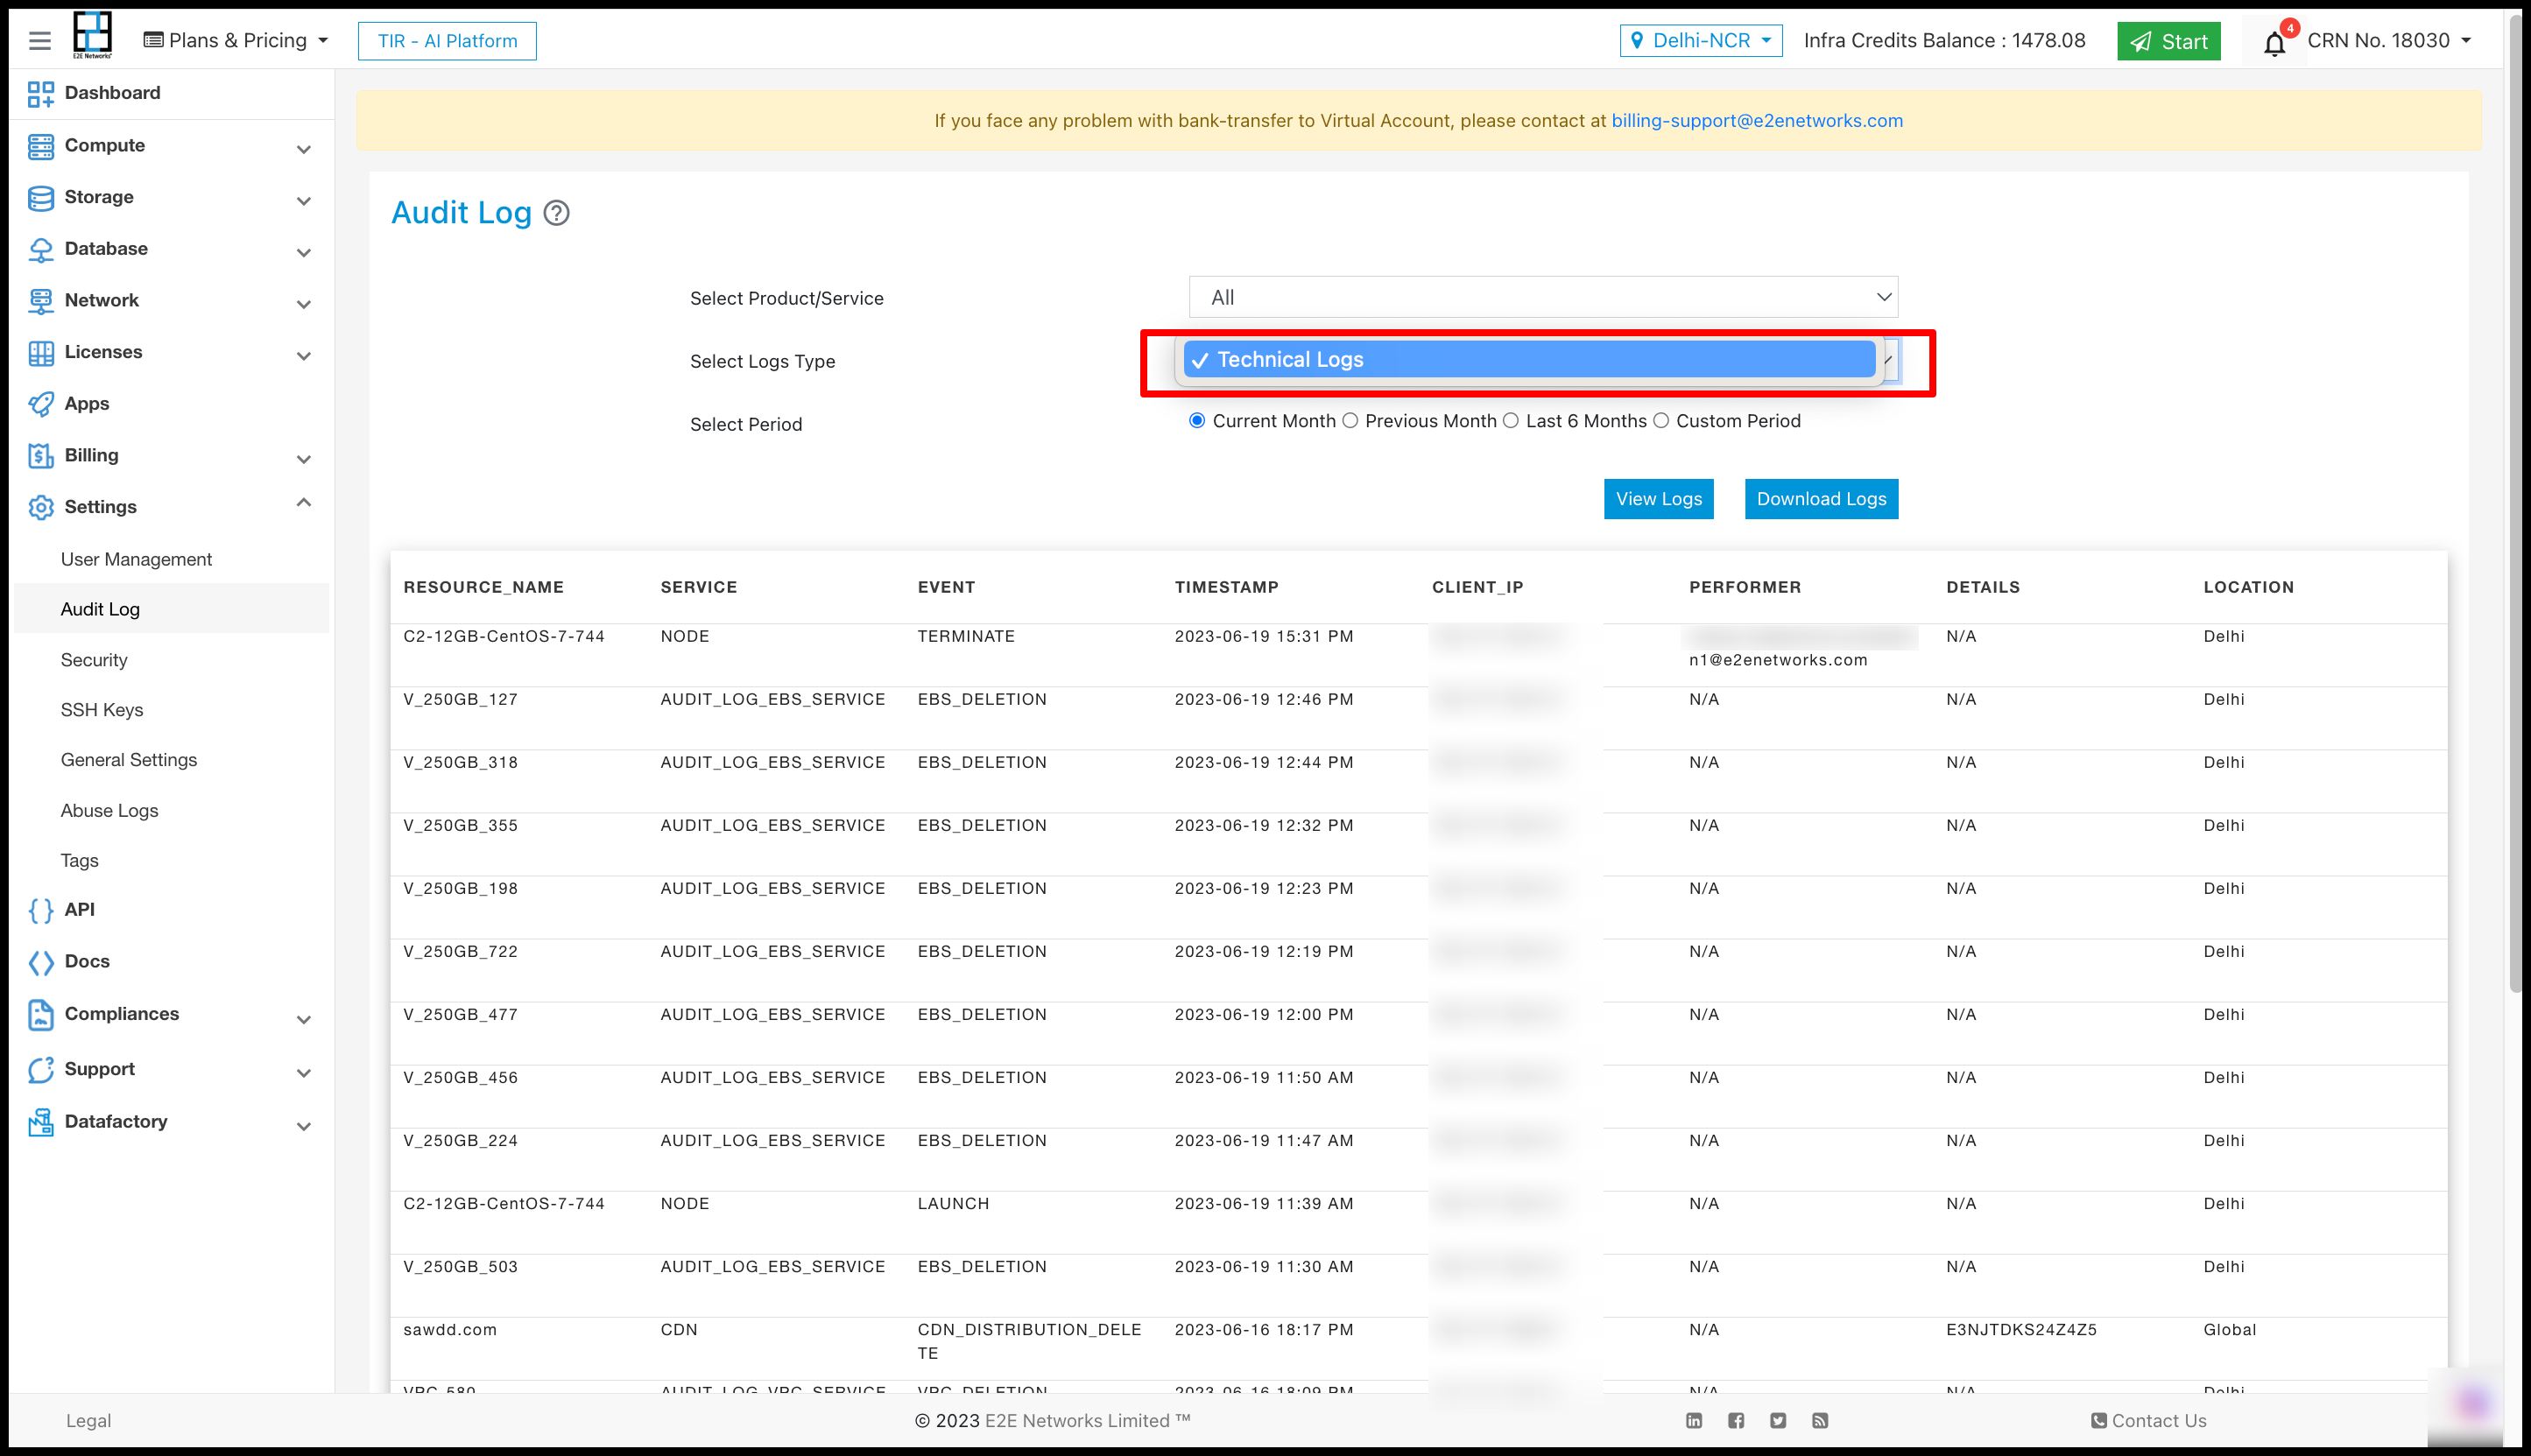Viewport: 2531px width, 1456px height.
Task: Expand the Network menu chevron
Action: click(x=303, y=305)
